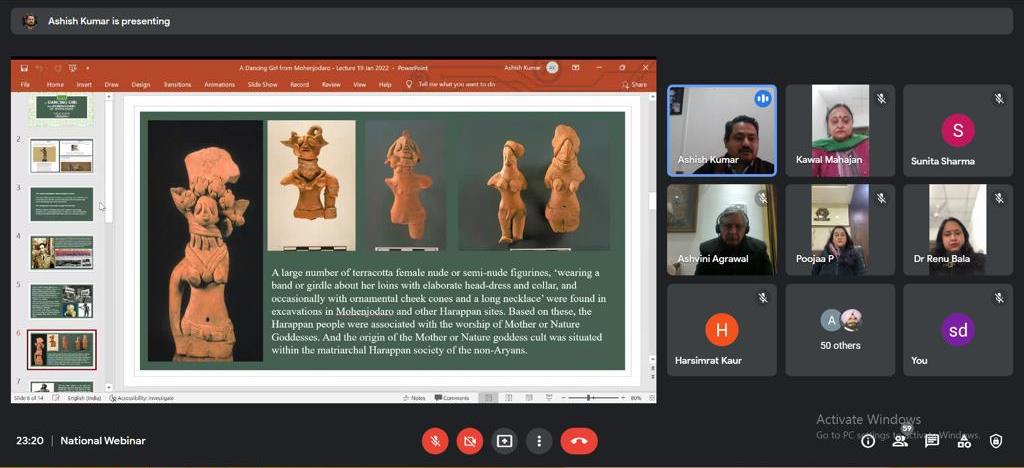Select slide 2 thumbnail
Image resolution: width=1024 pixels, height=468 pixels.
(x=61, y=155)
